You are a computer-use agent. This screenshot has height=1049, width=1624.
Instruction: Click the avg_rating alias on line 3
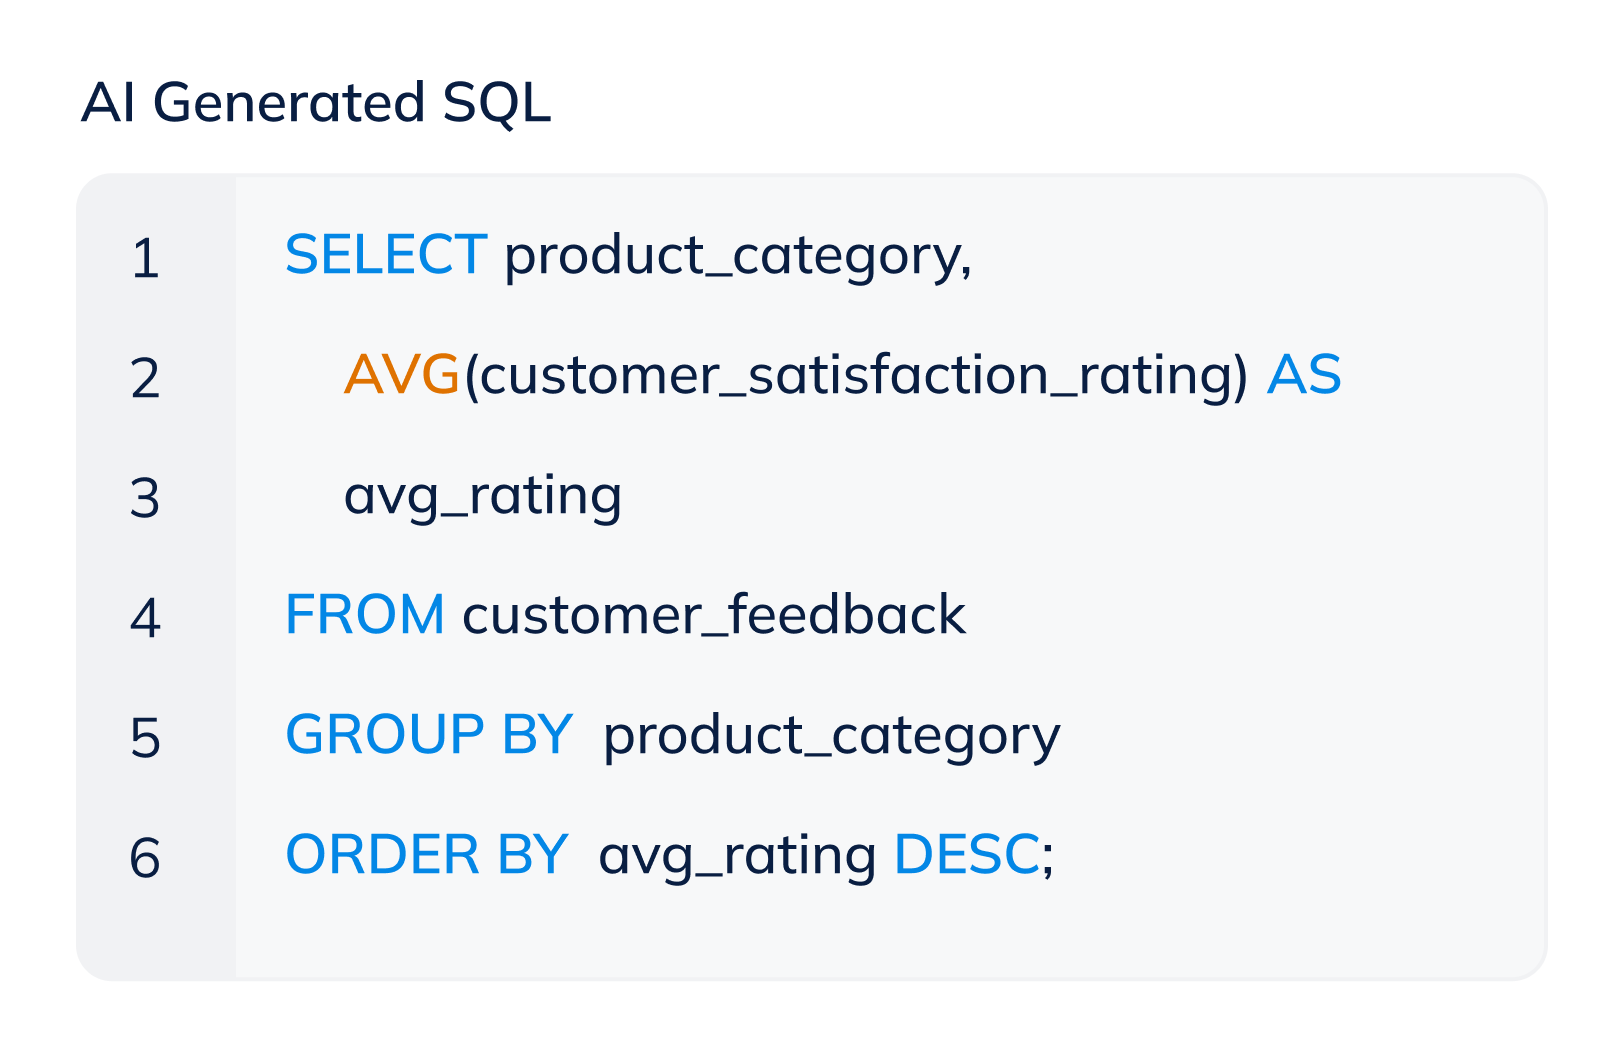point(482,497)
